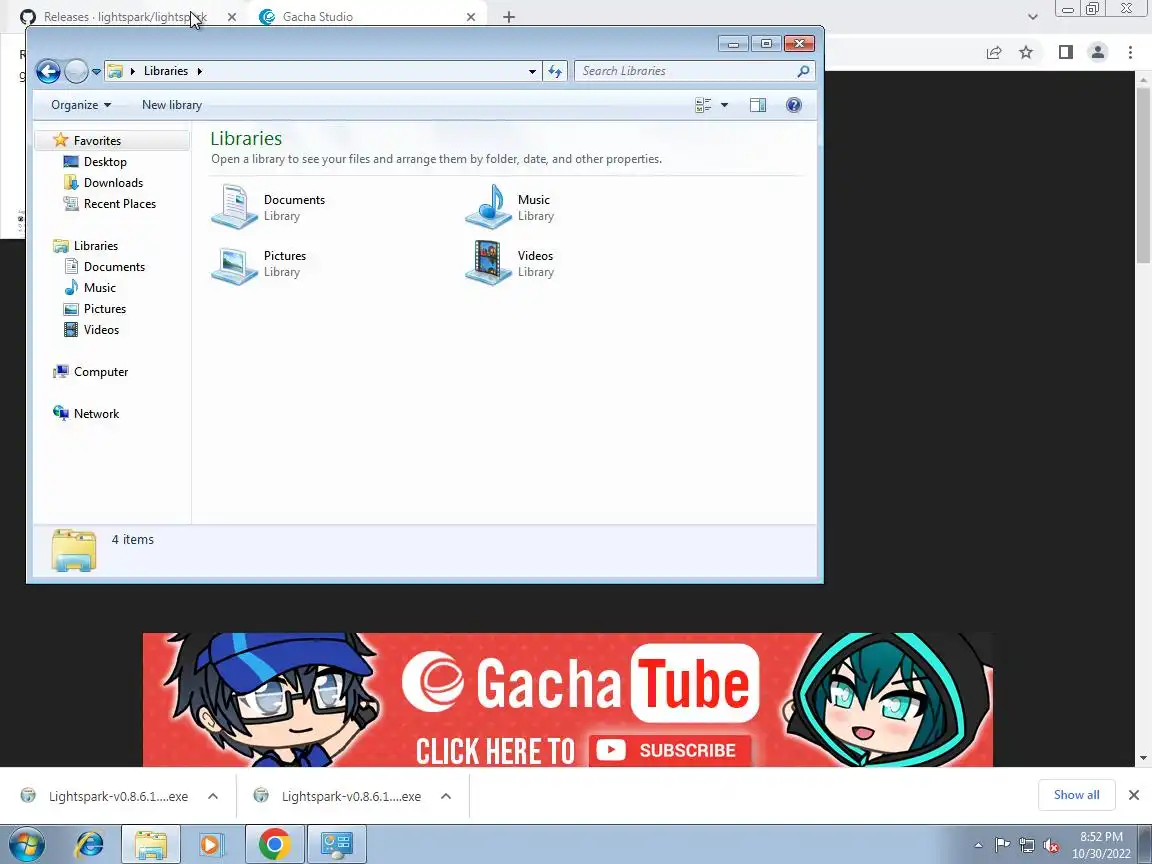Toggle Chrome side panel icon

(1065, 52)
